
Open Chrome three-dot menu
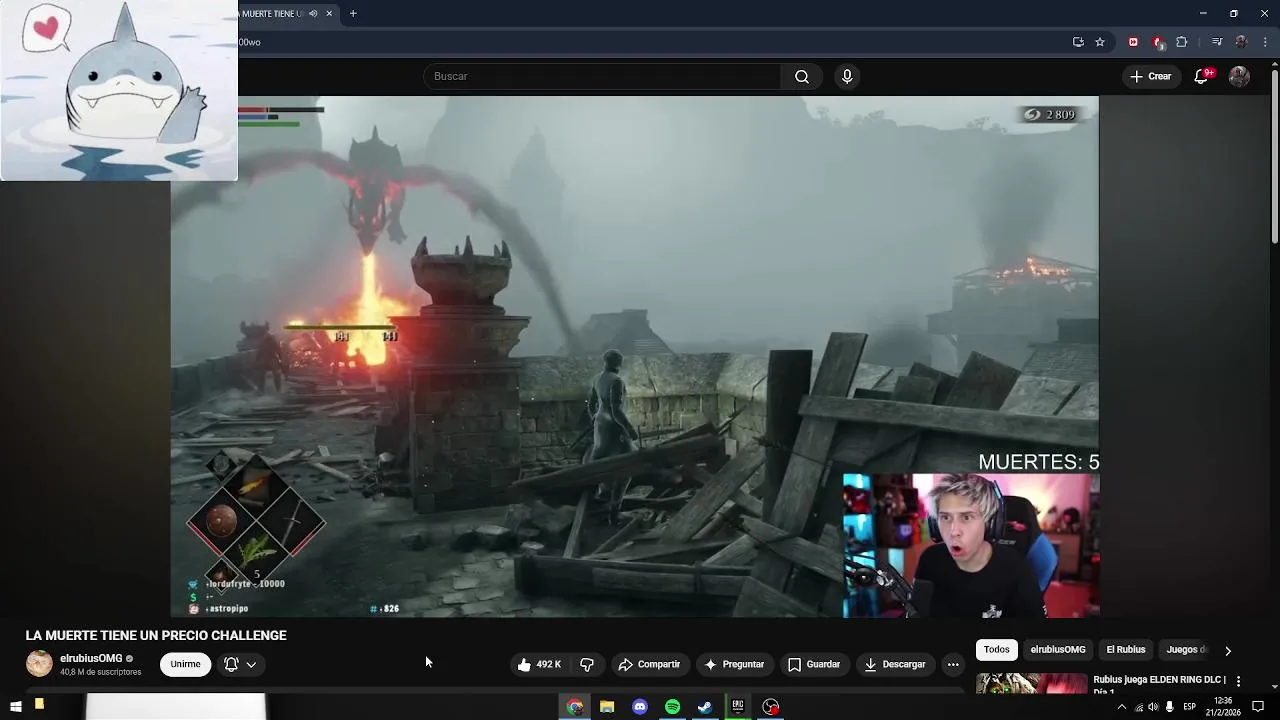pos(1265,42)
